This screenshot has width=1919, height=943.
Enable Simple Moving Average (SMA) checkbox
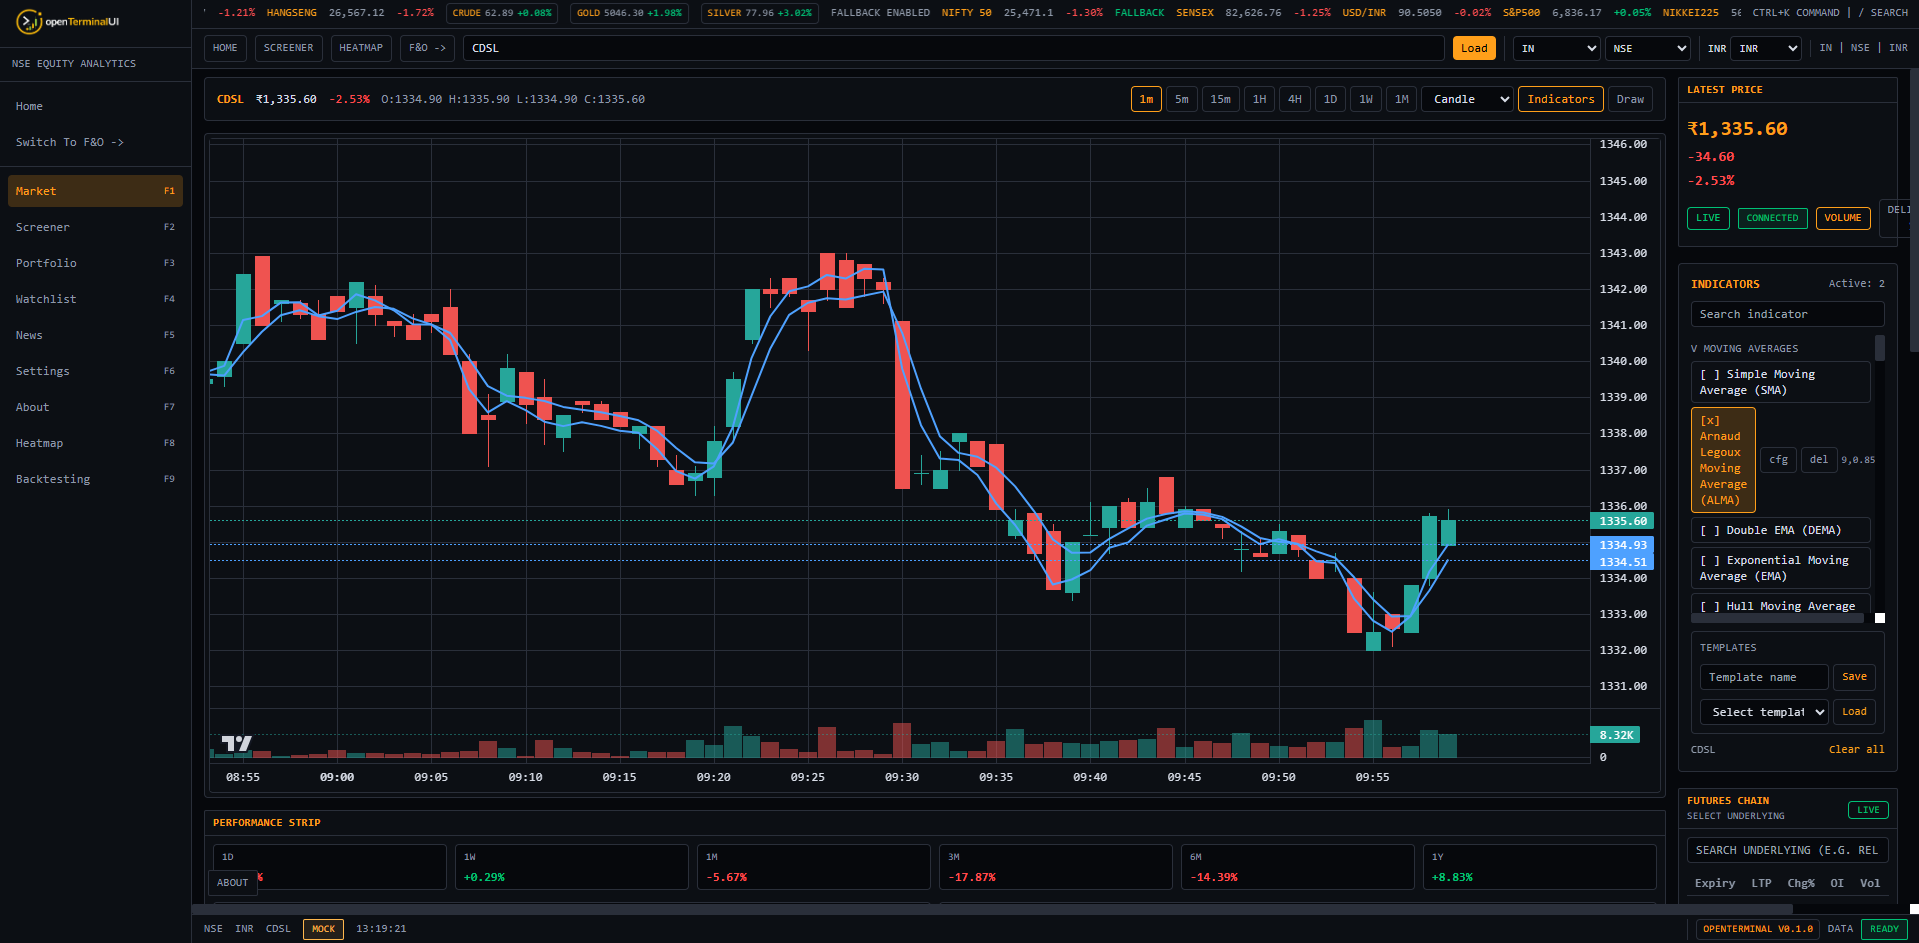(x=1780, y=382)
